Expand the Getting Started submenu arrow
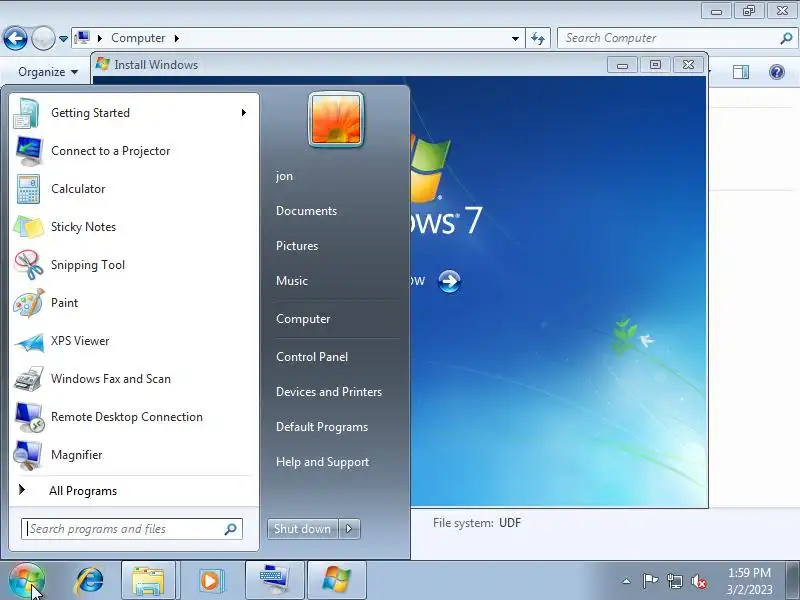The image size is (800, 600). point(244,113)
